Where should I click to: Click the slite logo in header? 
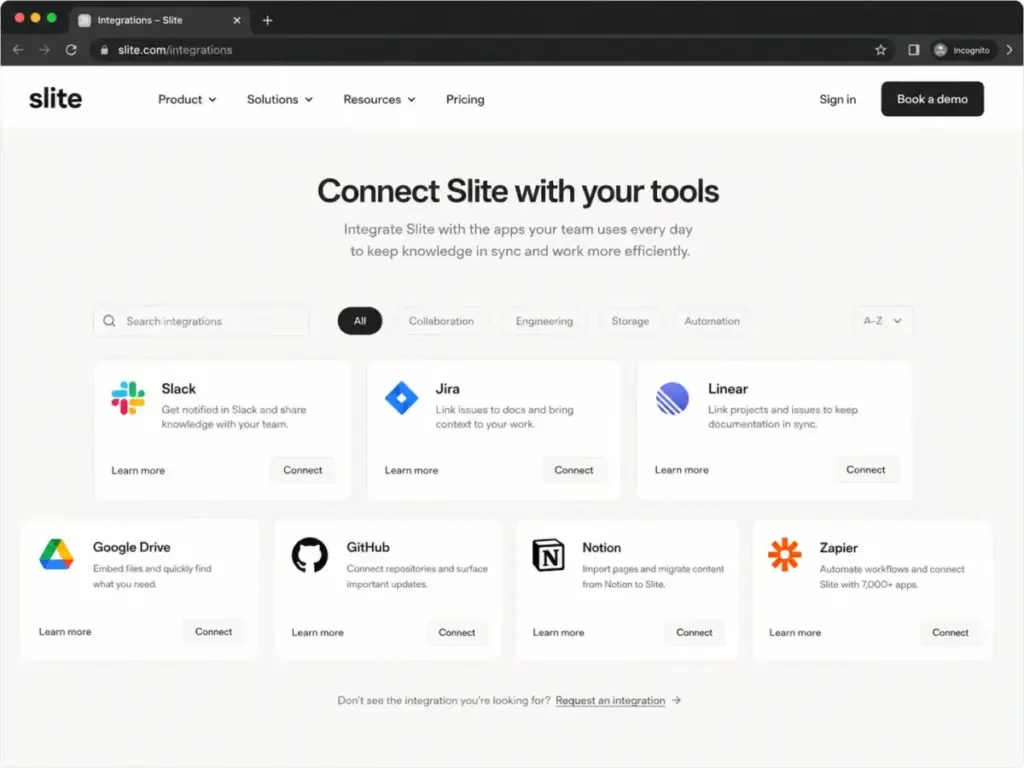point(56,99)
